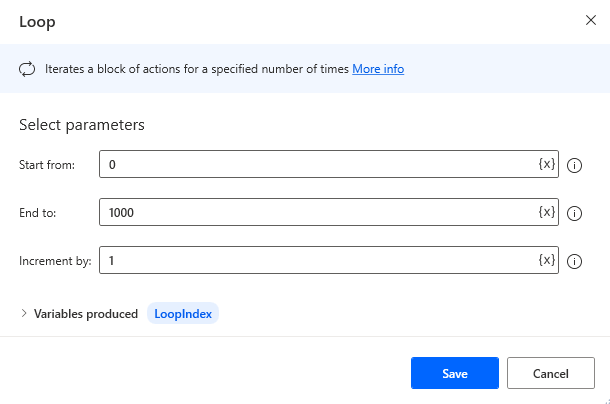Click the Select parameters heading
Screen dimensions: 610x404
(x=82, y=125)
